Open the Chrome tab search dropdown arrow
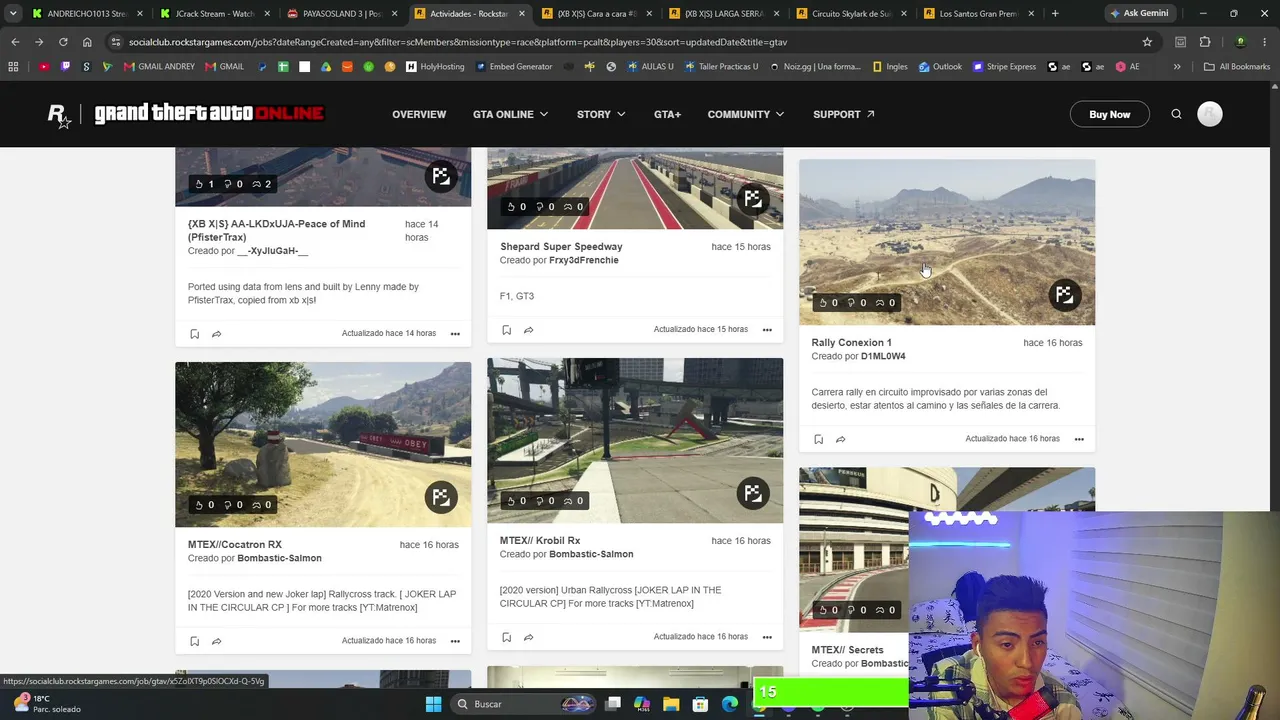This screenshot has width=1280, height=720. click(13, 14)
